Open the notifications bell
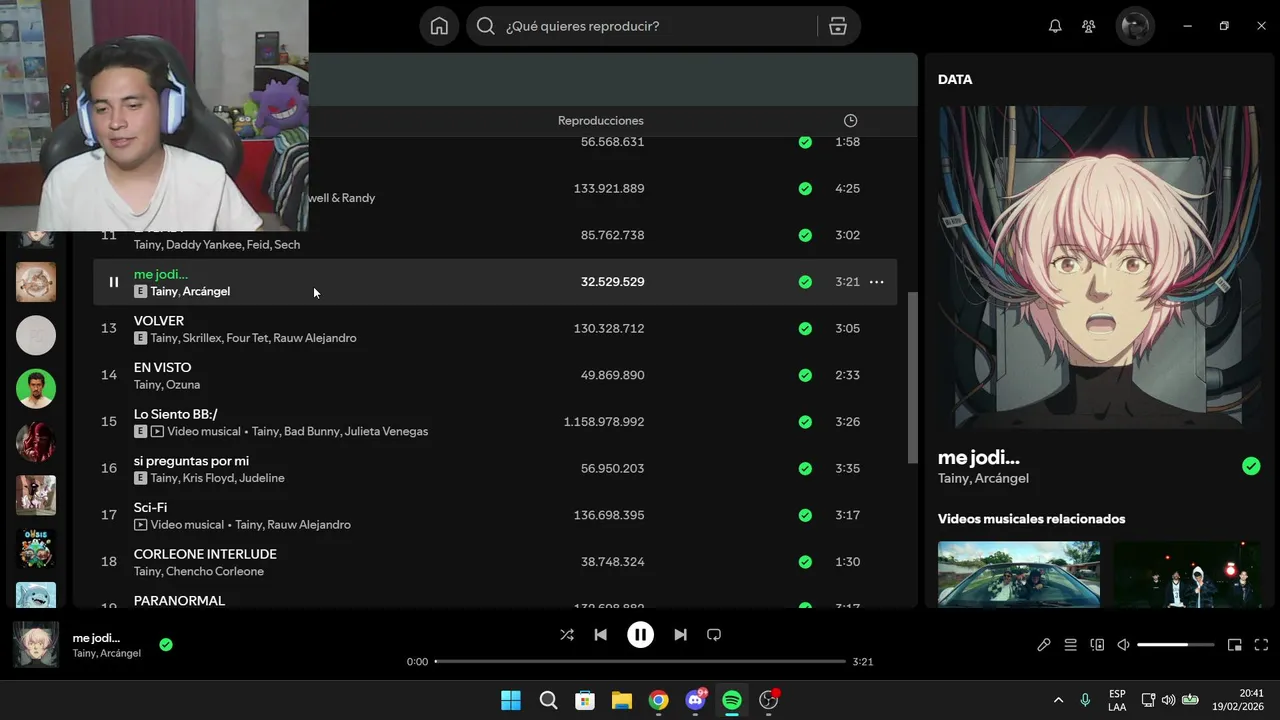The image size is (1280, 720). (x=1055, y=26)
